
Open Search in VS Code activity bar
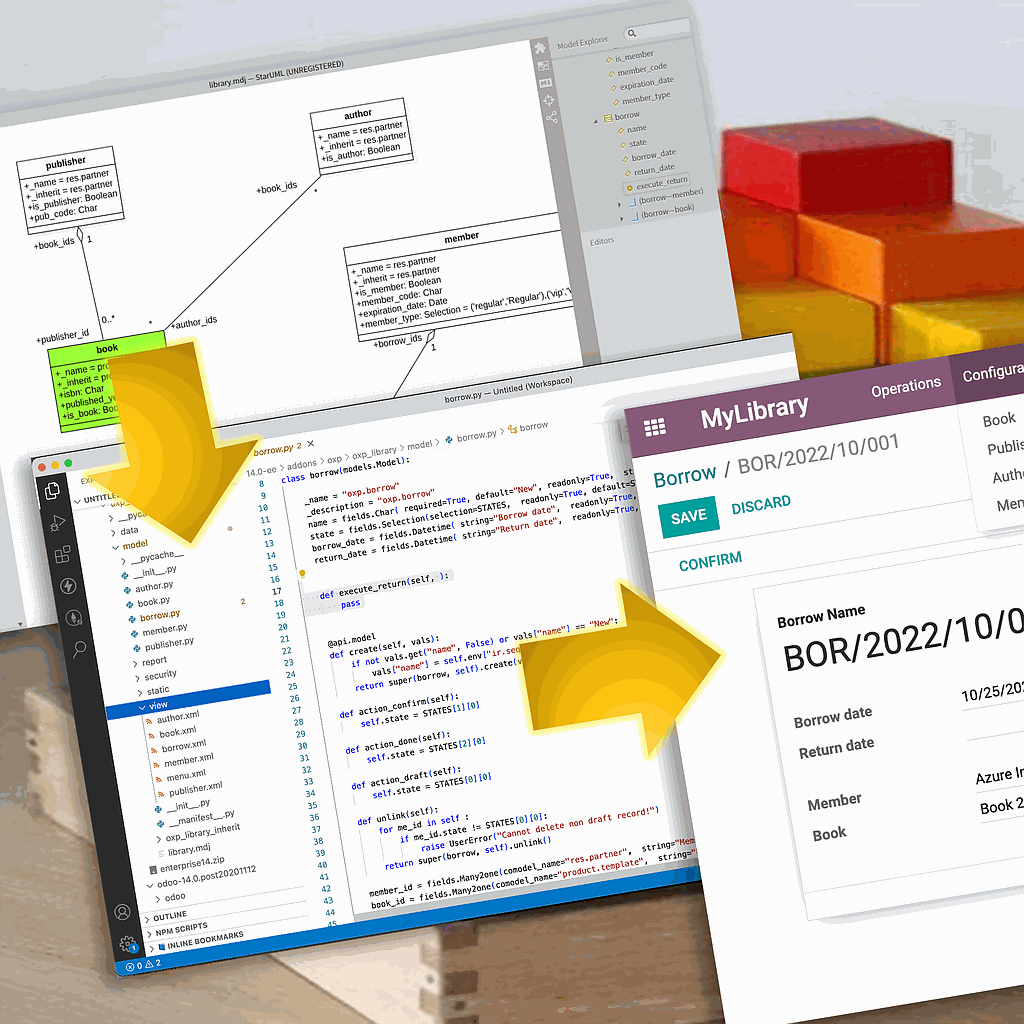coord(79,648)
